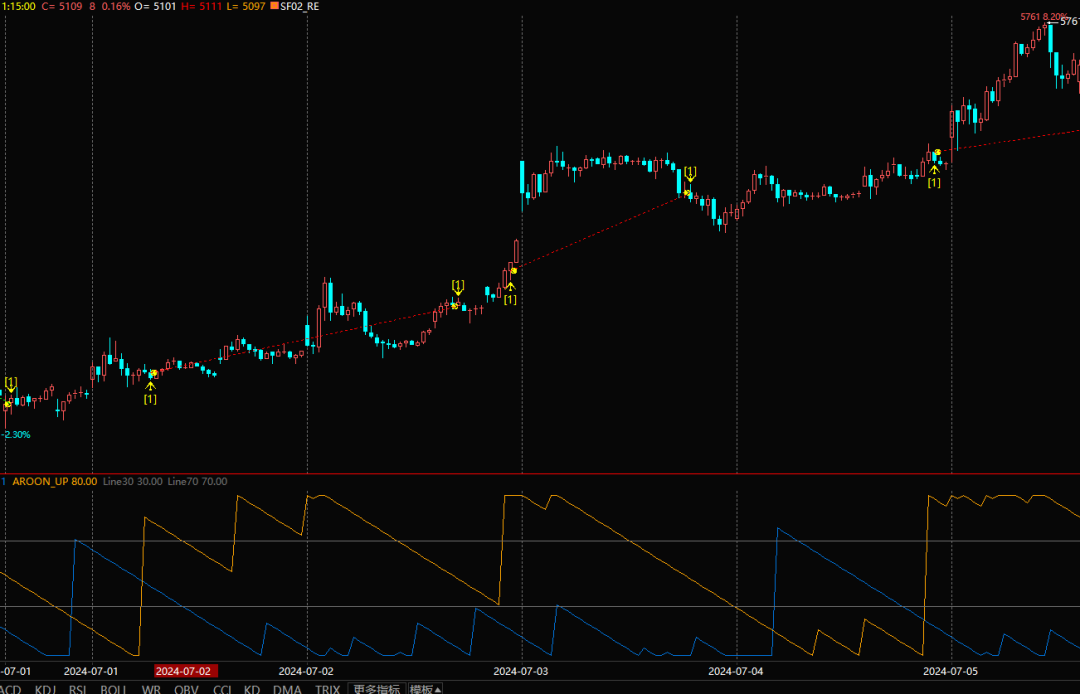Select the DMA indicator tab
The image size is (1080, 694).
pos(287,689)
